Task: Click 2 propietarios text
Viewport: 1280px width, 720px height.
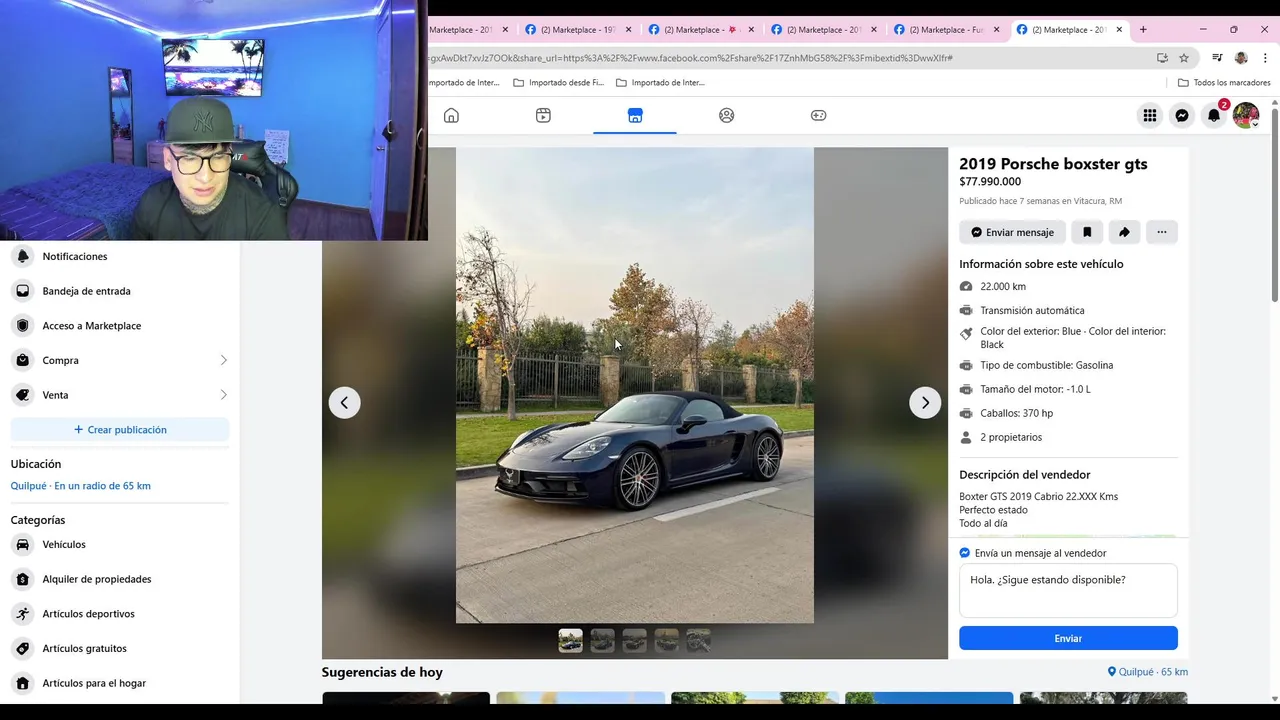Action: coord(1011,437)
